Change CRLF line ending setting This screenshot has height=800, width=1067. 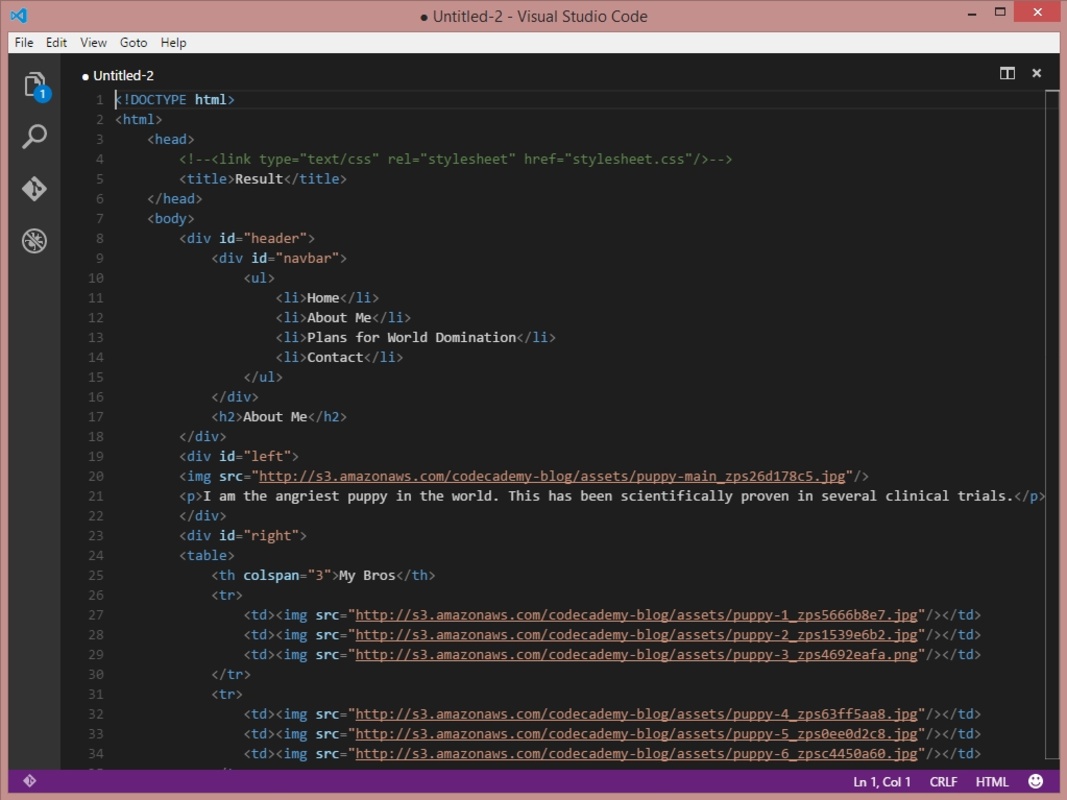tap(943, 782)
